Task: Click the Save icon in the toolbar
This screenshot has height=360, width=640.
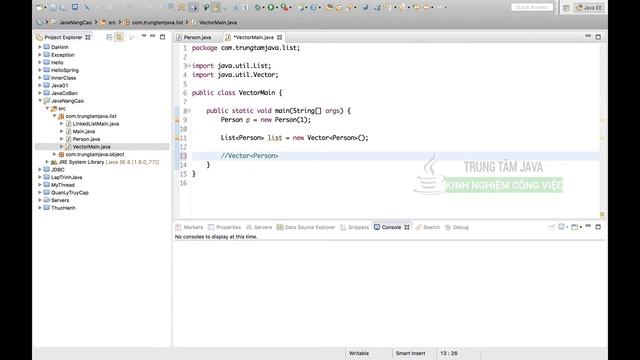Action: coord(53,7)
